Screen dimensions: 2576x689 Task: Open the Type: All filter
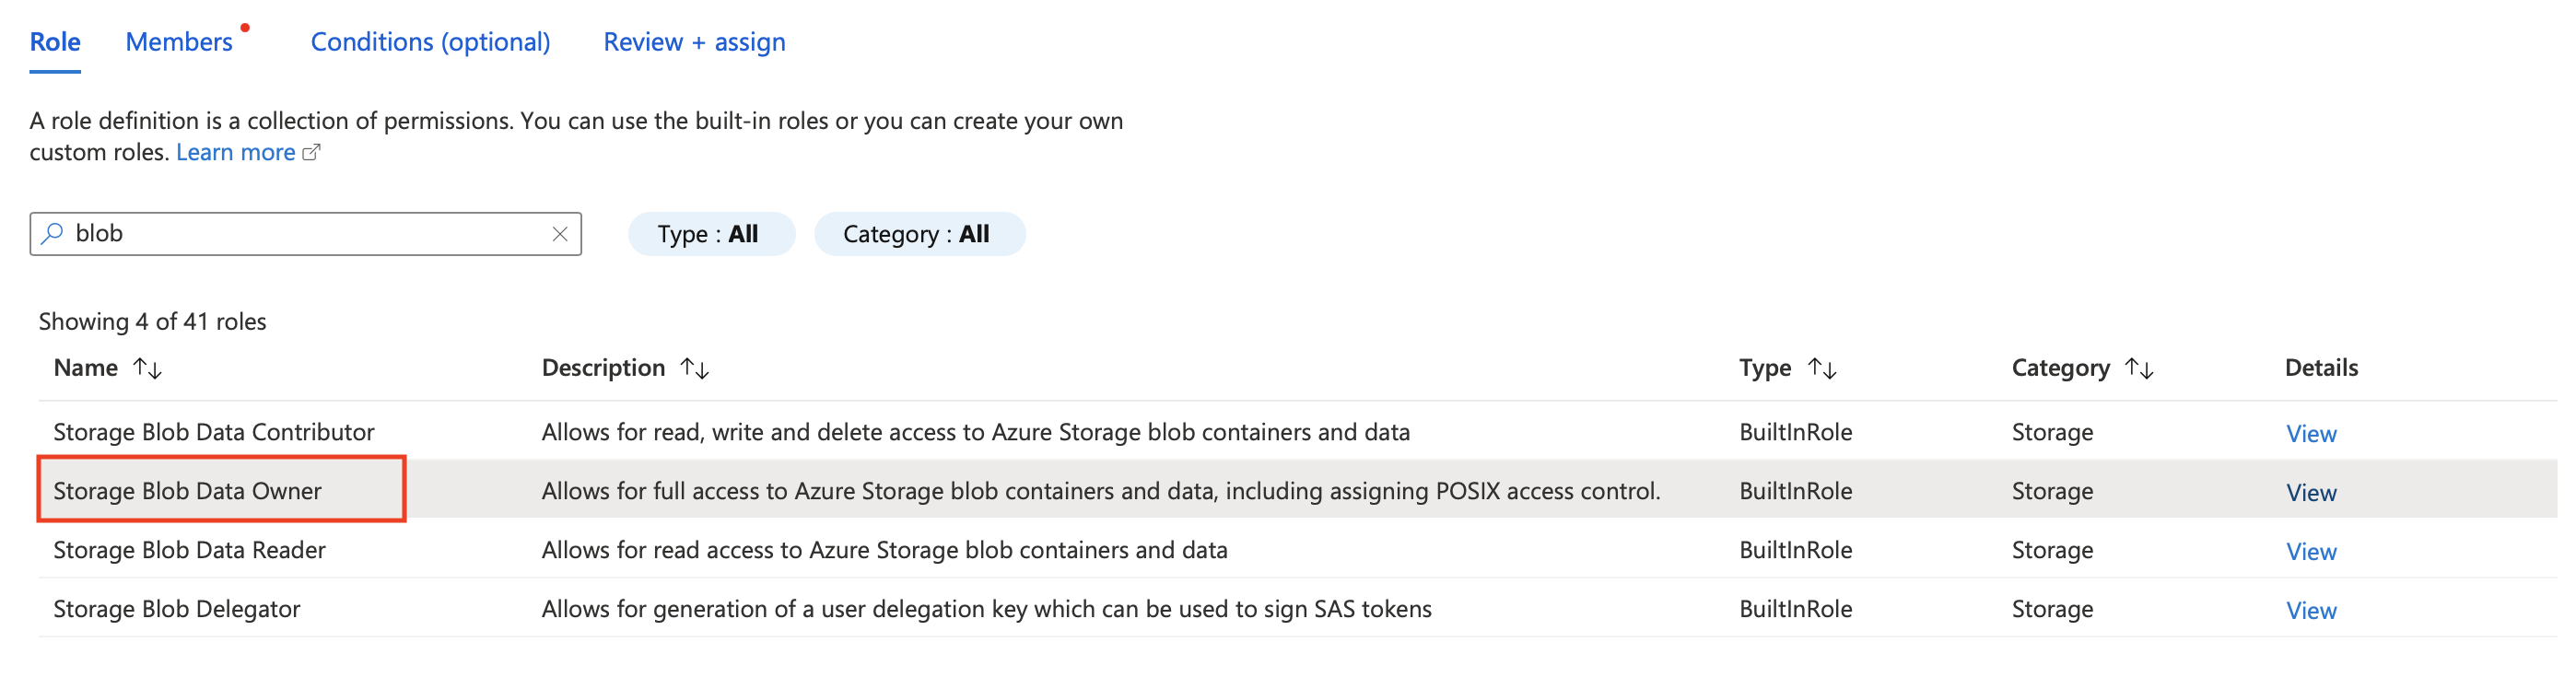pyautogui.click(x=710, y=234)
